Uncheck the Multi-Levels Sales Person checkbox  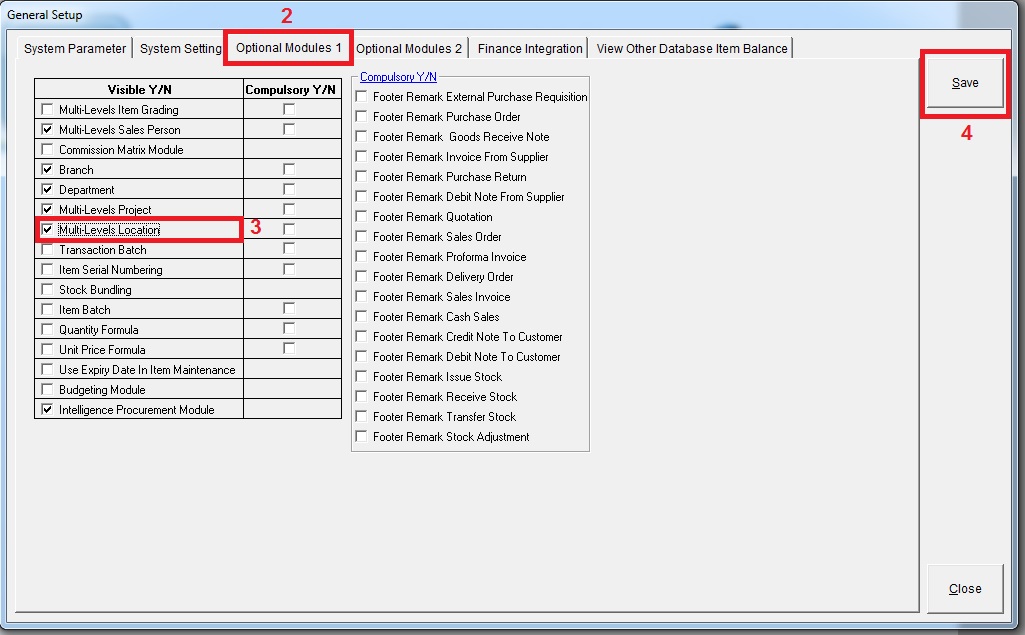pyautogui.click(x=47, y=130)
